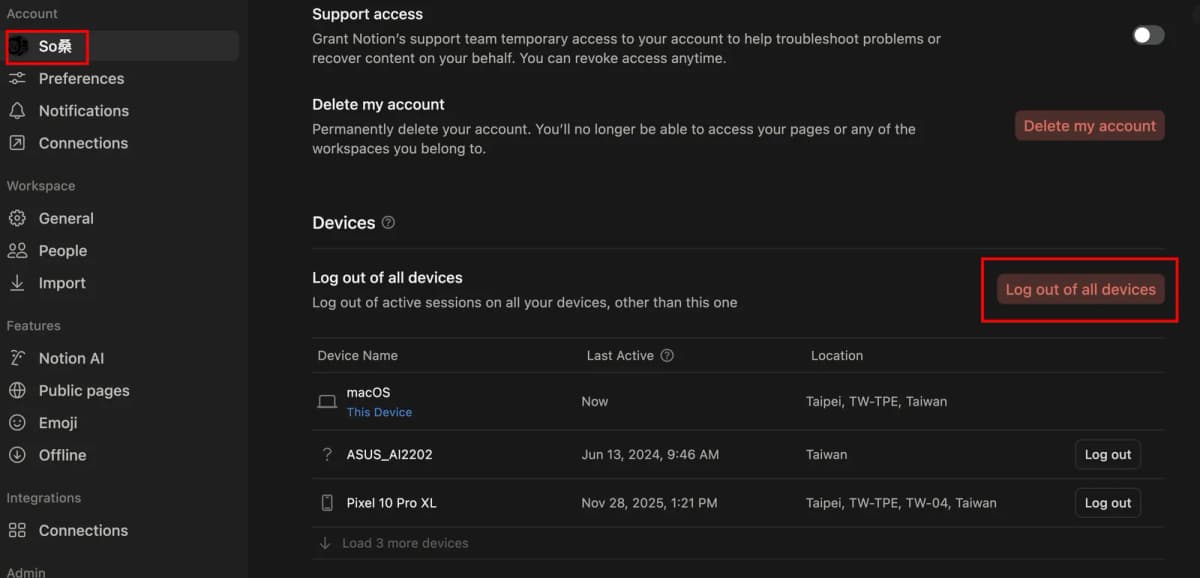Click the Taipei, TW-TPE, TW-04, Taiwan location
Screen dimensions: 1200x578
point(901,503)
